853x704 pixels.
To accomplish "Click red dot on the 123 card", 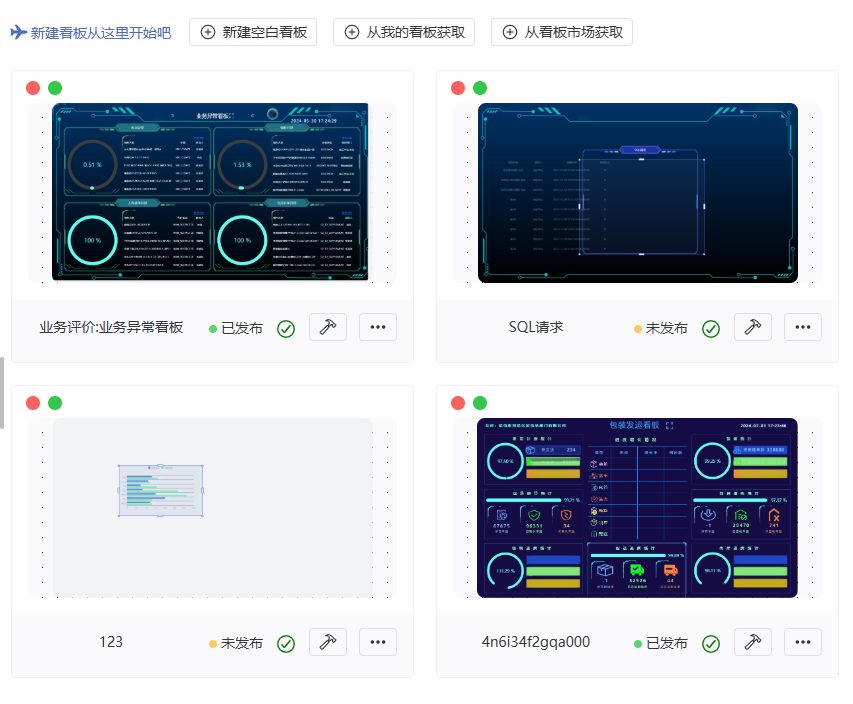I will [x=33, y=403].
